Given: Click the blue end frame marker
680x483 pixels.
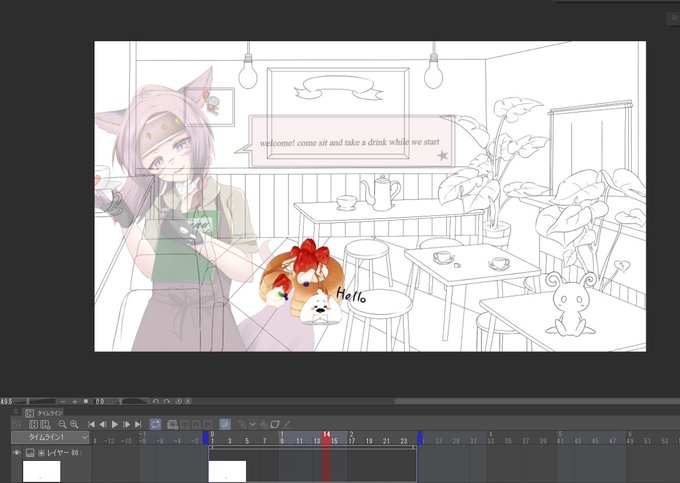Looking at the screenshot, I should [420, 437].
